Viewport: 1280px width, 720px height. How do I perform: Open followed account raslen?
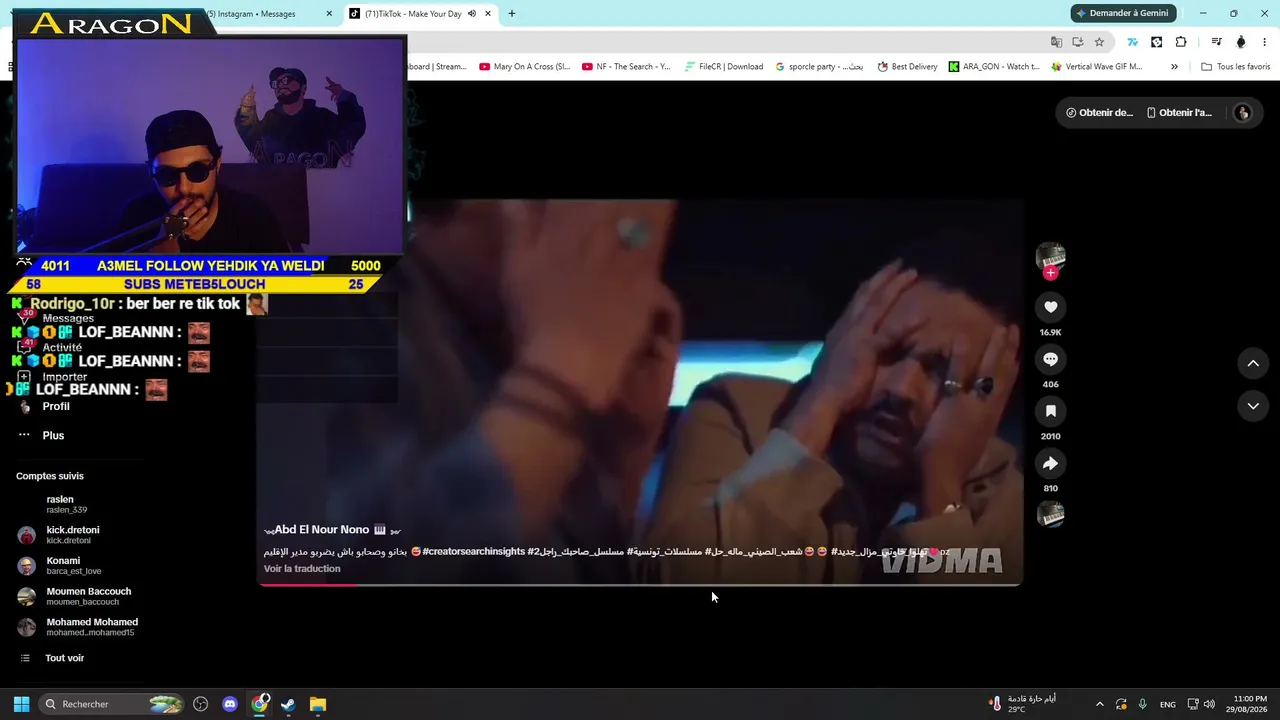click(66, 504)
